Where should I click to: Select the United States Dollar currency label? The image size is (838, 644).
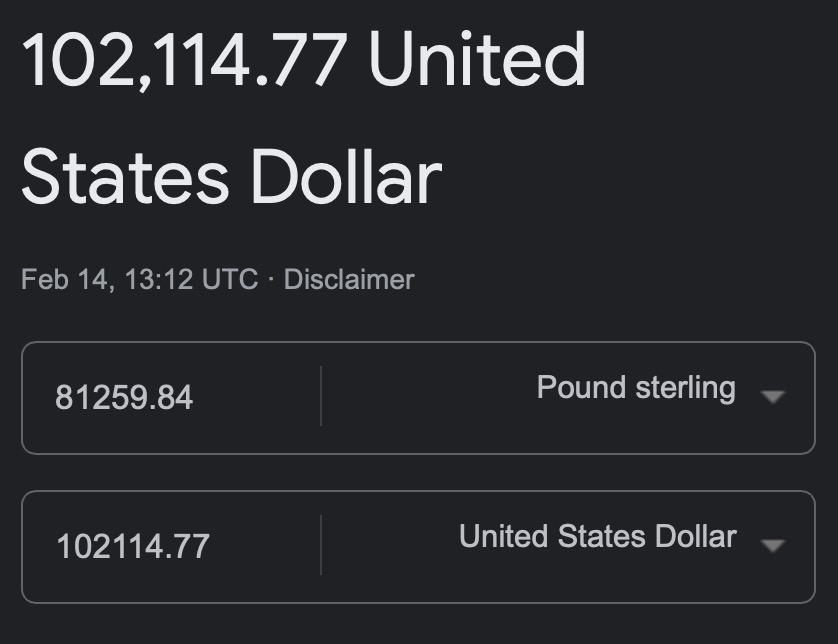click(597, 537)
